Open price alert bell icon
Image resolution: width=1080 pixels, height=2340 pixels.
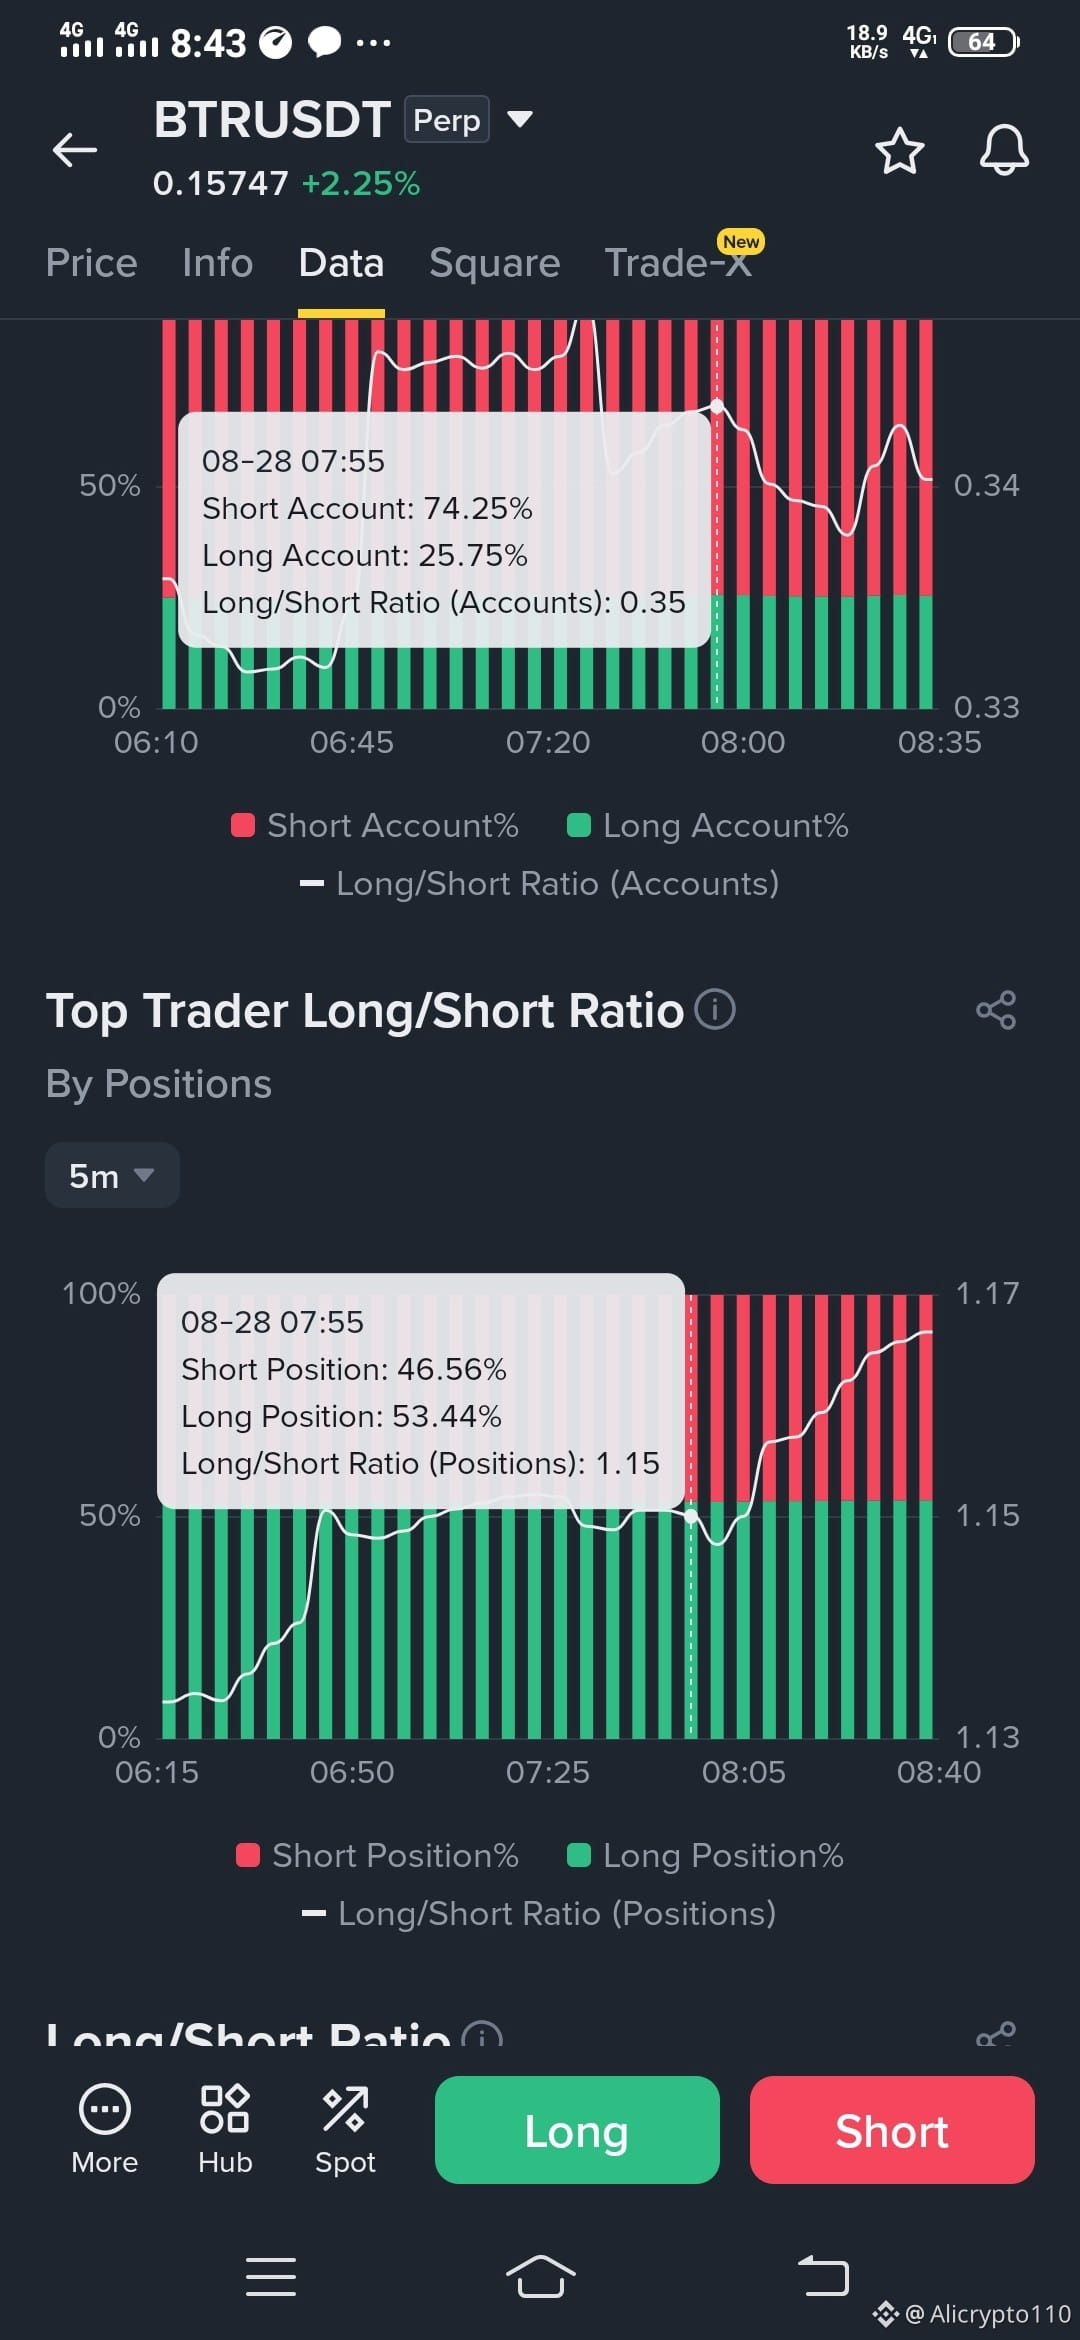click(x=1003, y=151)
